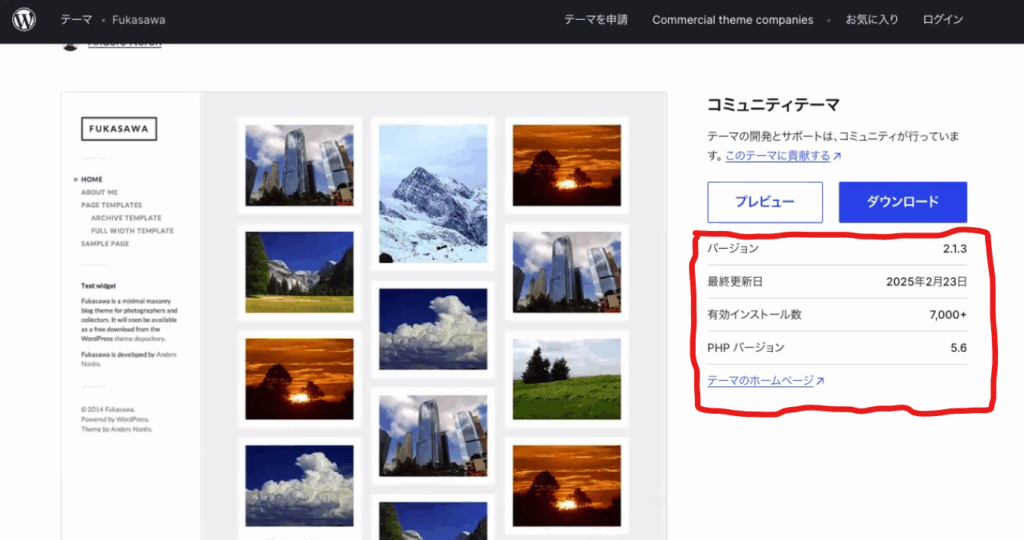This screenshot has height=540, width=1024.
Task: Open the テーマを申請 menu item
Action: point(596,20)
